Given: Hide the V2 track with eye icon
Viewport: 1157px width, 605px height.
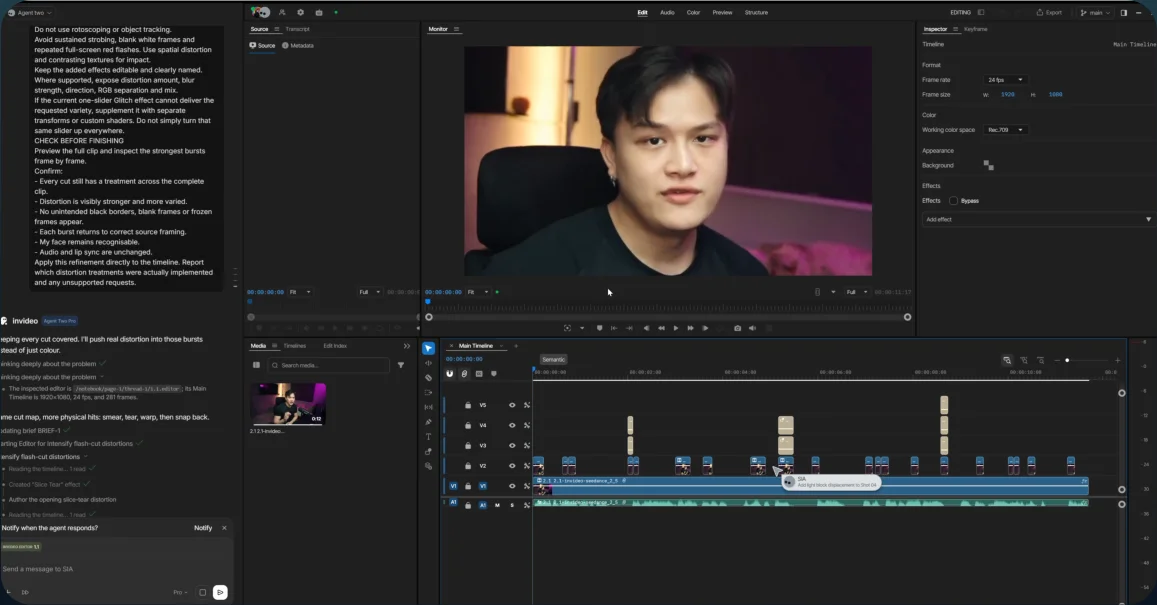Looking at the screenshot, I should coord(512,466).
